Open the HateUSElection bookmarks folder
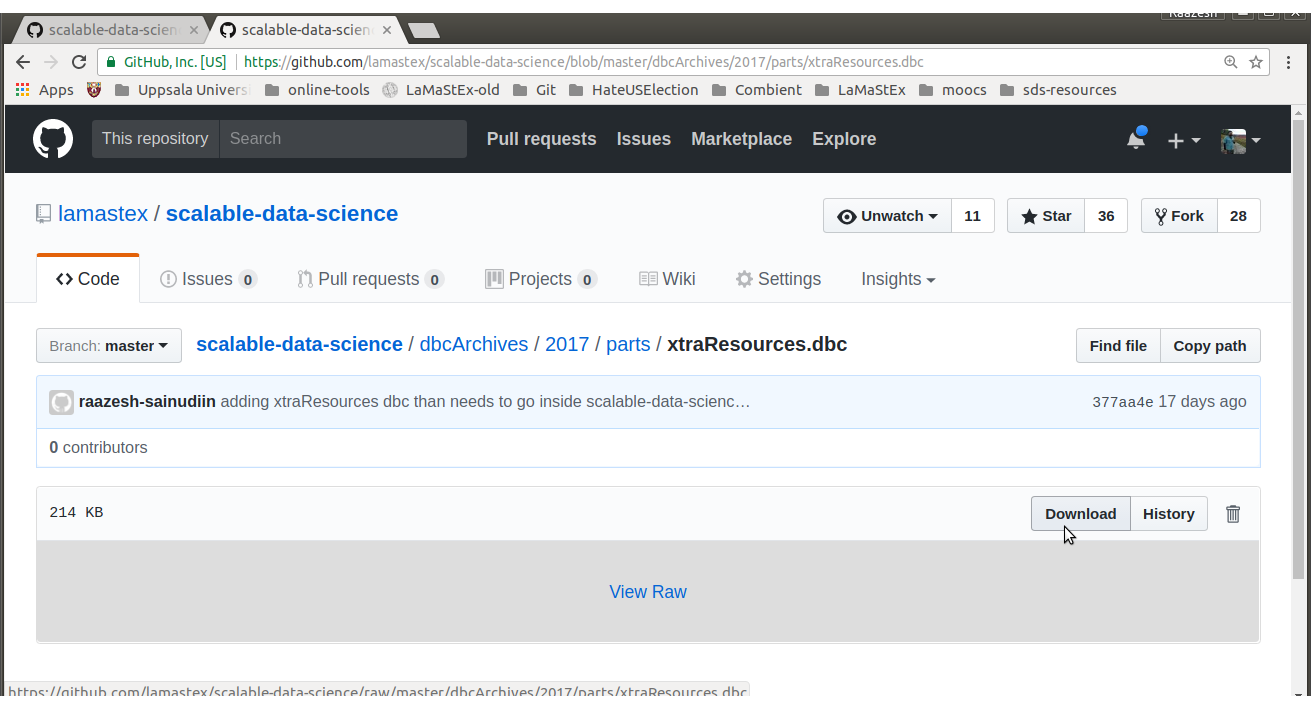Screen dimensions: 1311x709 coord(633,90)
